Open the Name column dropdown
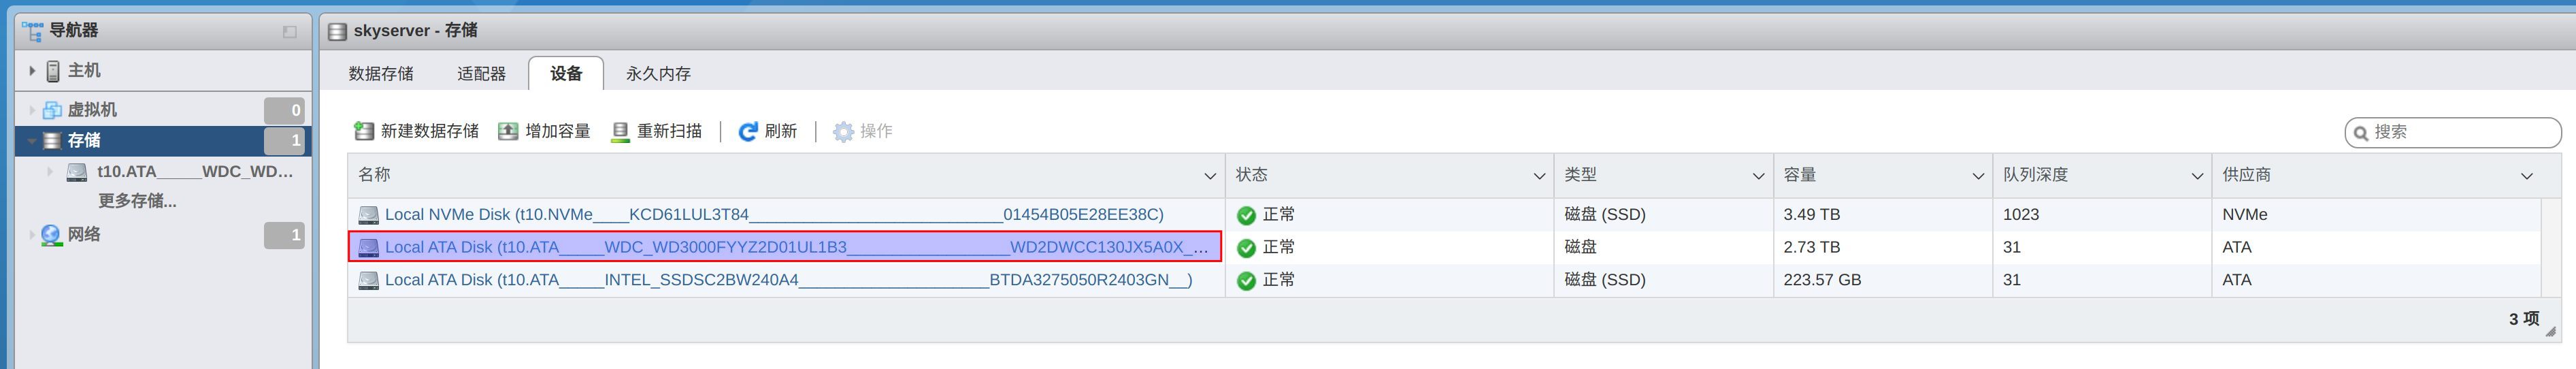This screenshot has width=2576, height=369. point(1209,176)
